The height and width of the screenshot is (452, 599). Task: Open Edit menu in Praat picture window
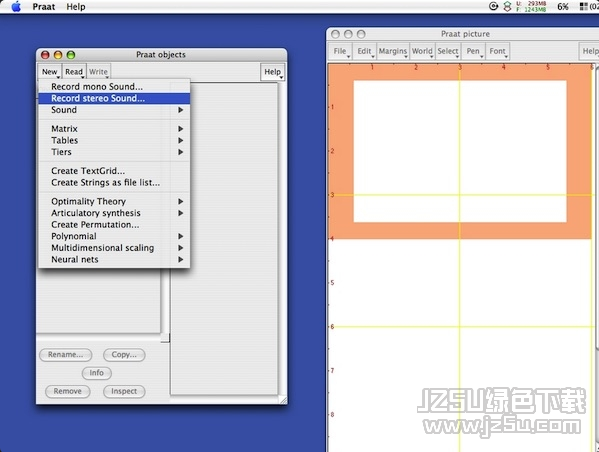364,51
